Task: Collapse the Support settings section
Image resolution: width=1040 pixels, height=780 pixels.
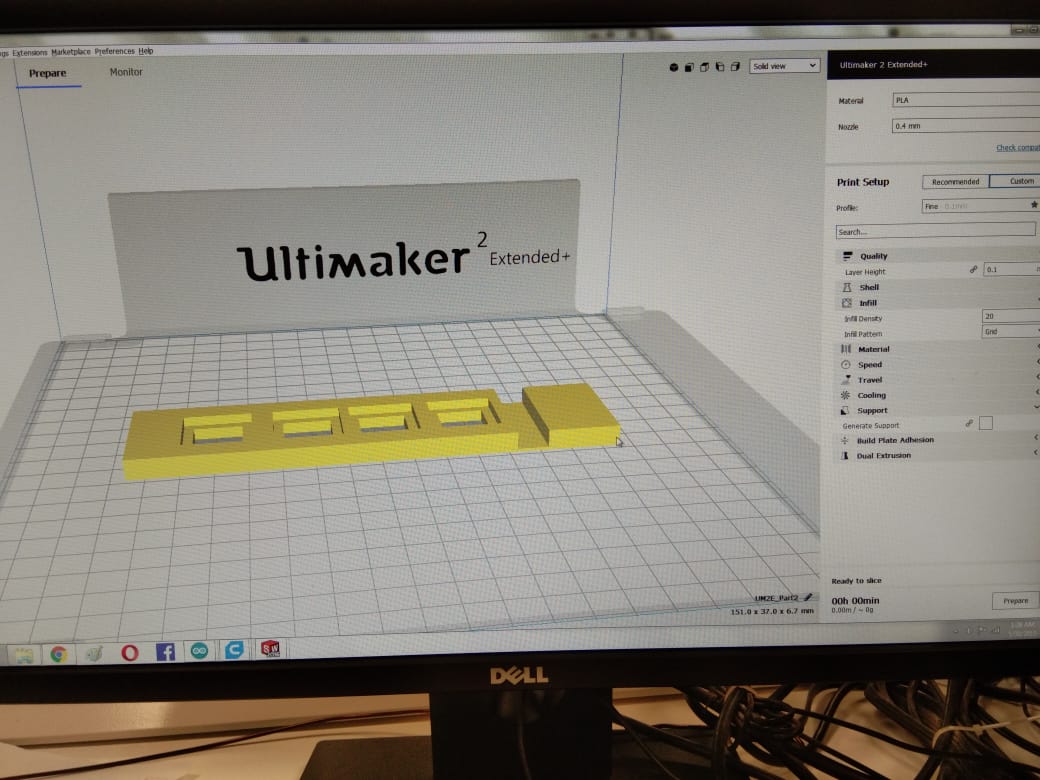Action: [x=937, y=411]
